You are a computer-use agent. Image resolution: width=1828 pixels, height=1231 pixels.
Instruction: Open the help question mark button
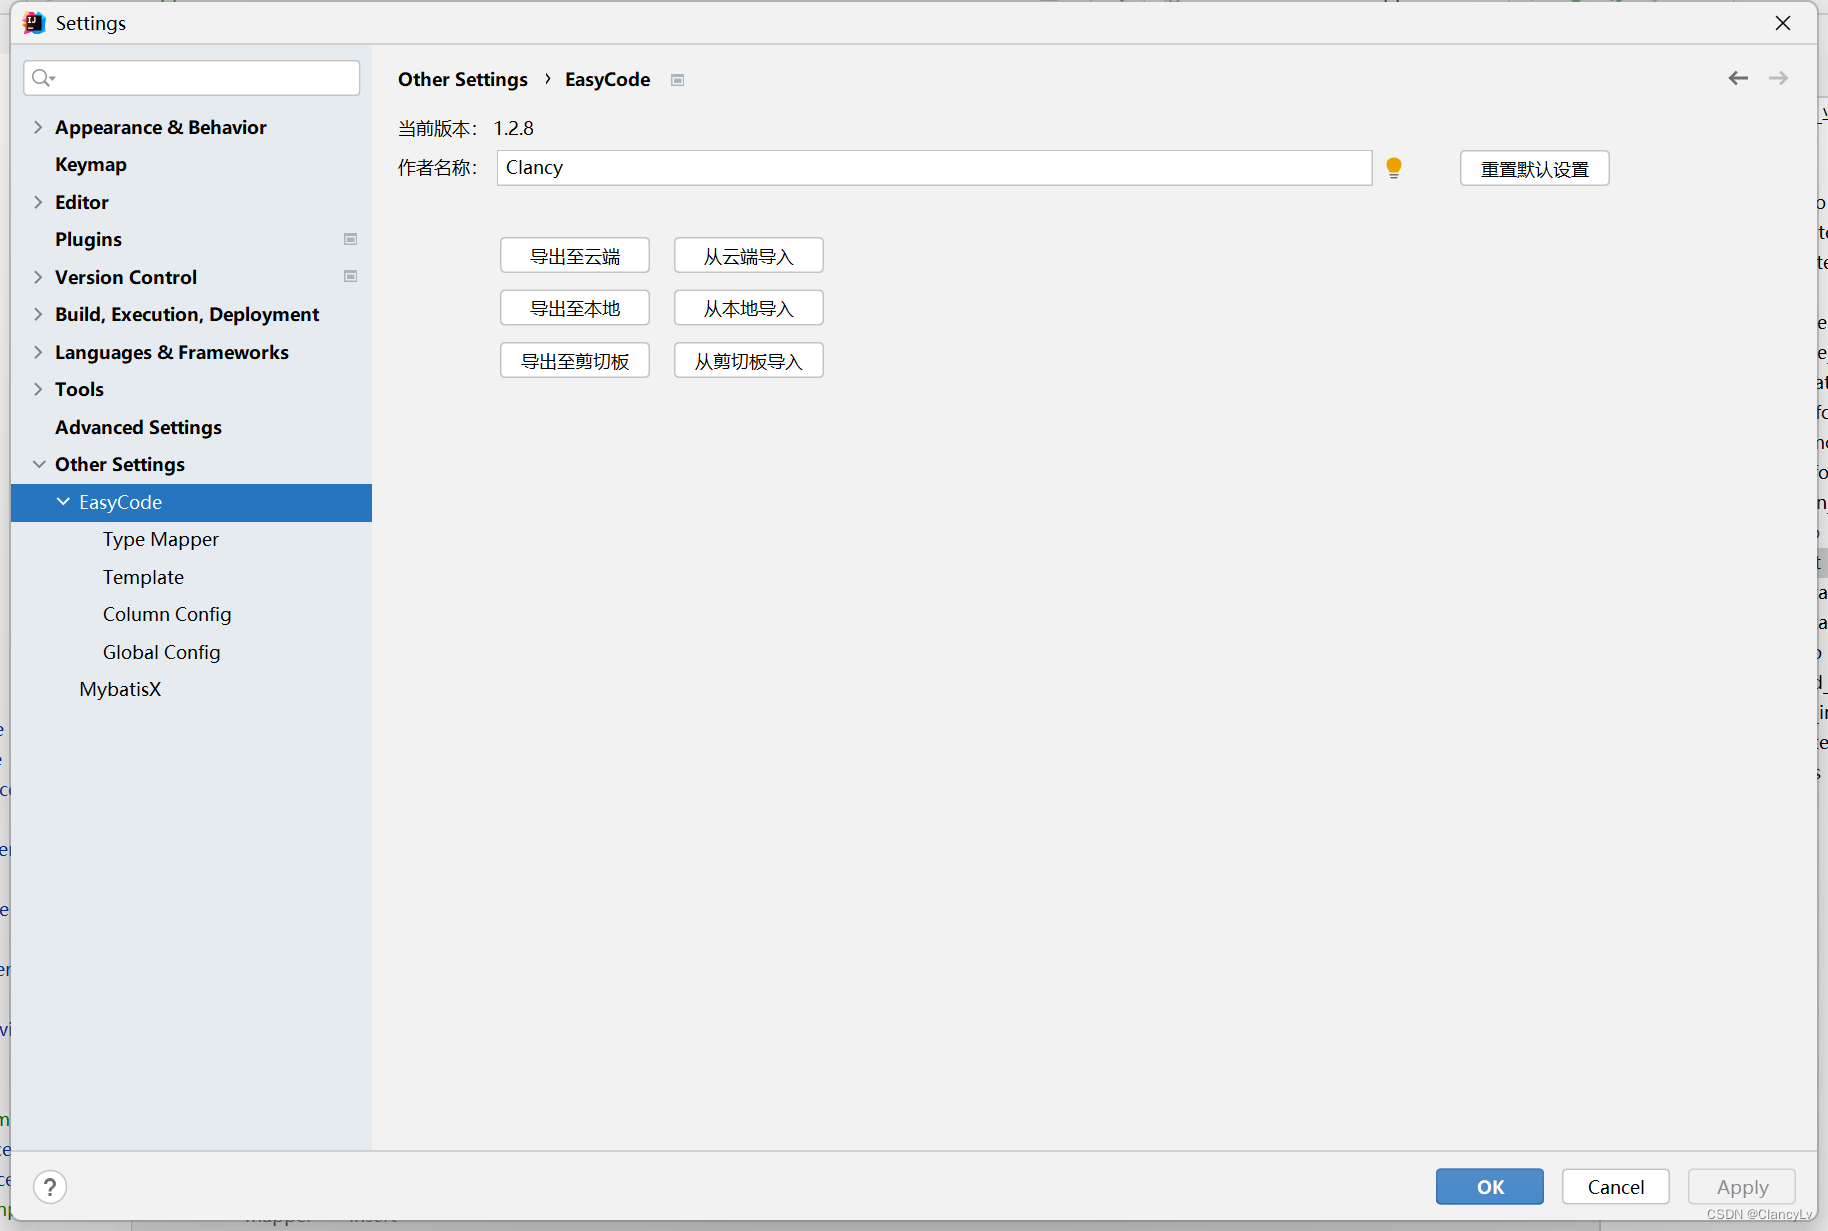tap(50, 1187)
